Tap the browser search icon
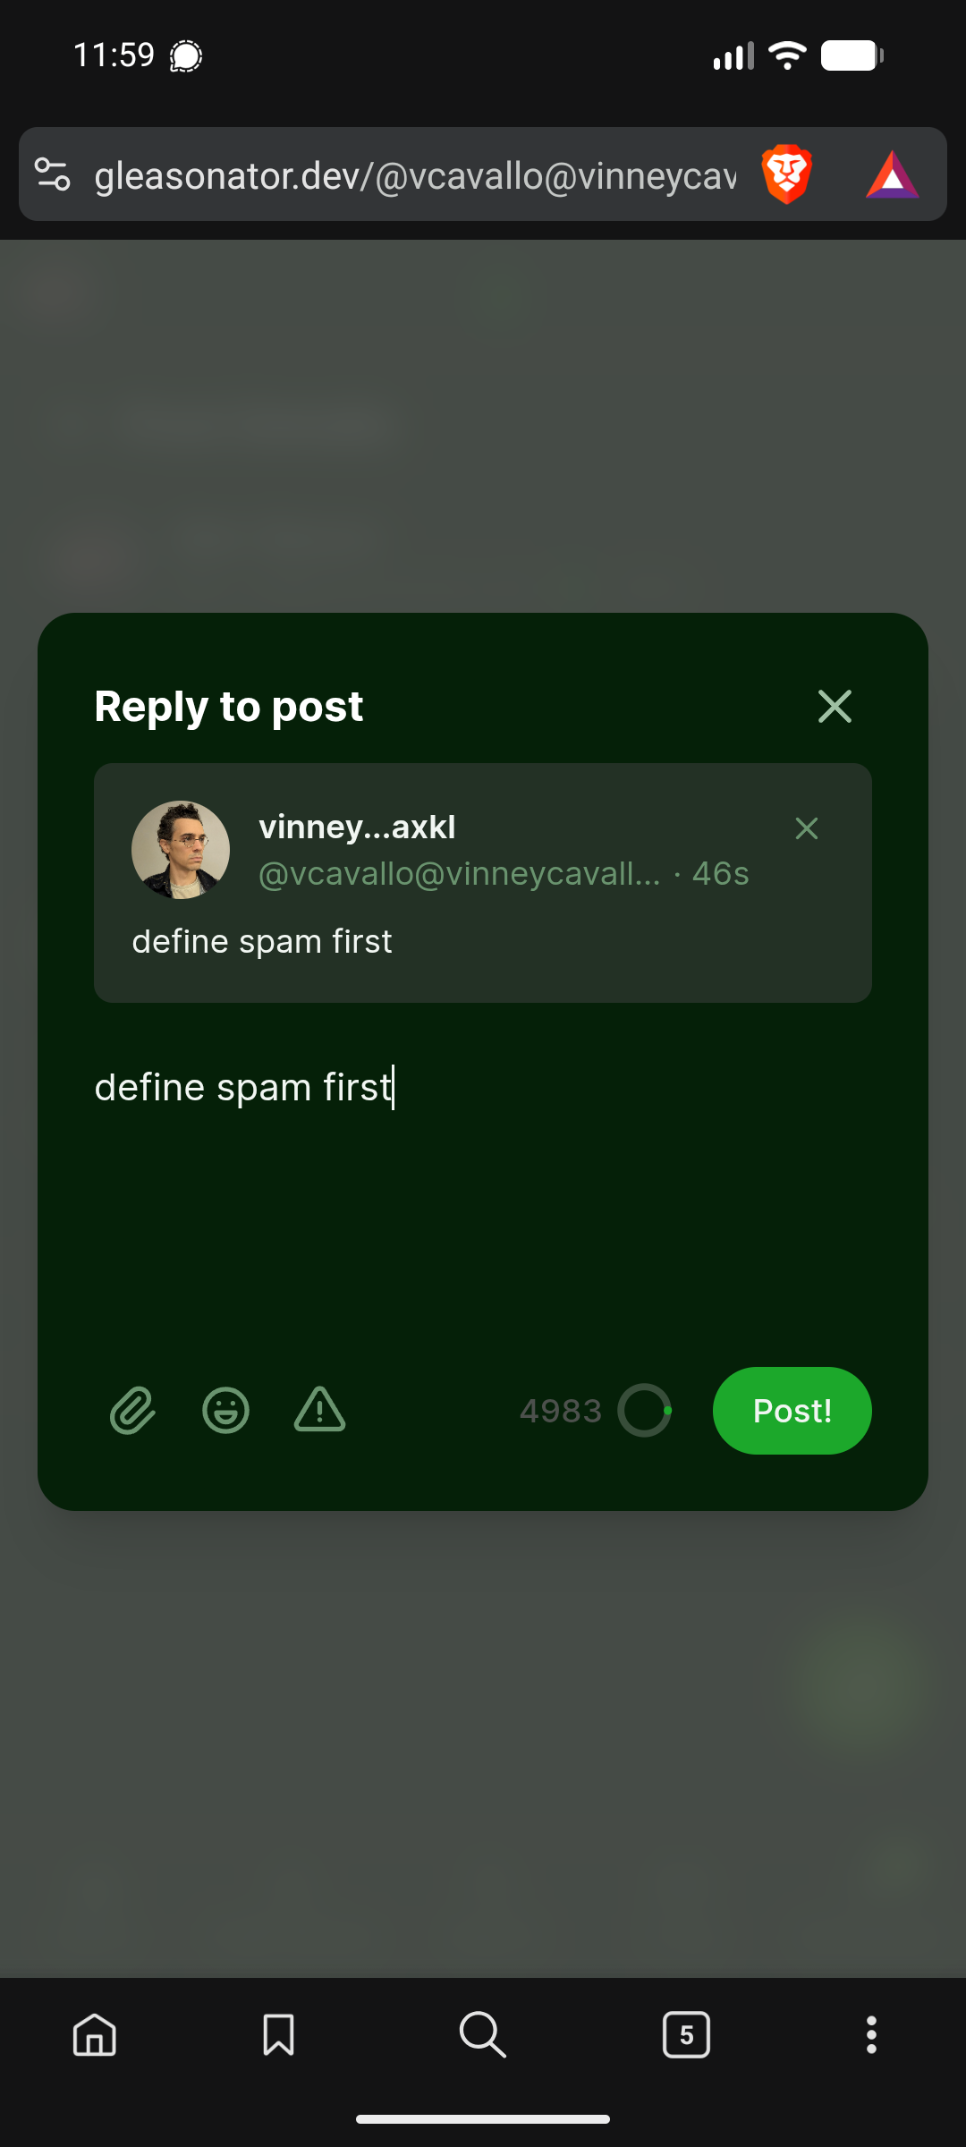The image size is (966, 2147). tap(482, 2034)
